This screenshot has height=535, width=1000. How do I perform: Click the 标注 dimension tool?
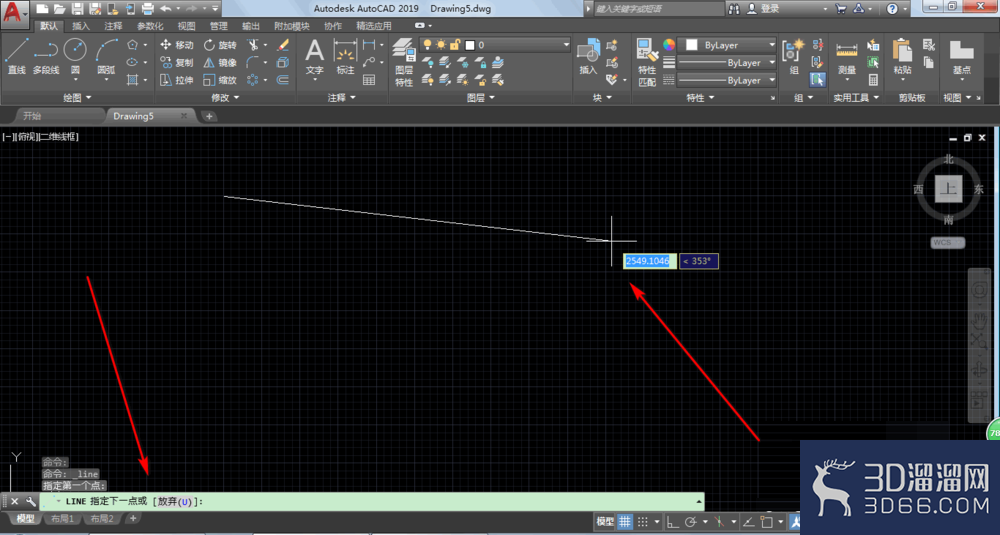point(345,57)
